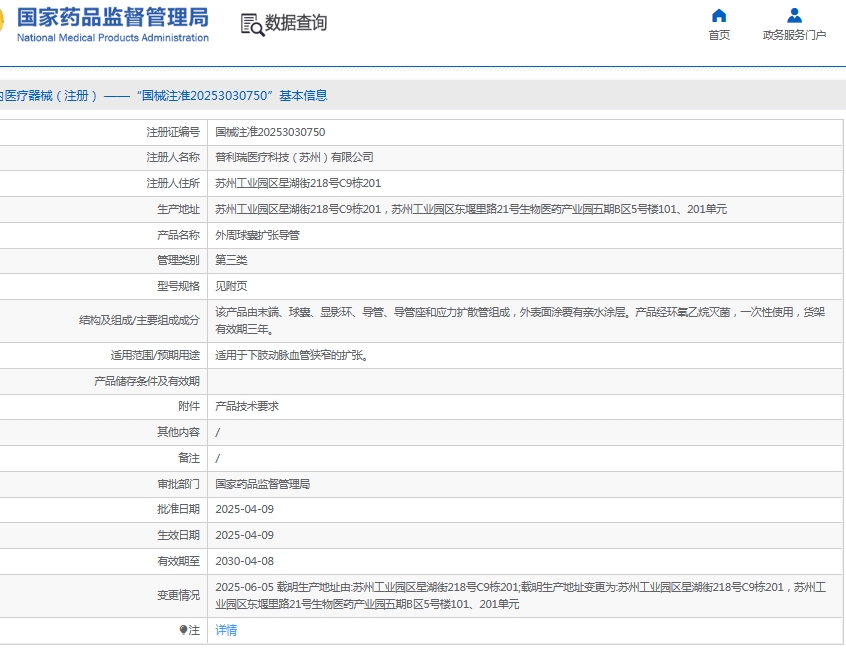Click the 注册人名称 row label
Image resolution: width=846 pixels, height=653 pixels.
173,158
